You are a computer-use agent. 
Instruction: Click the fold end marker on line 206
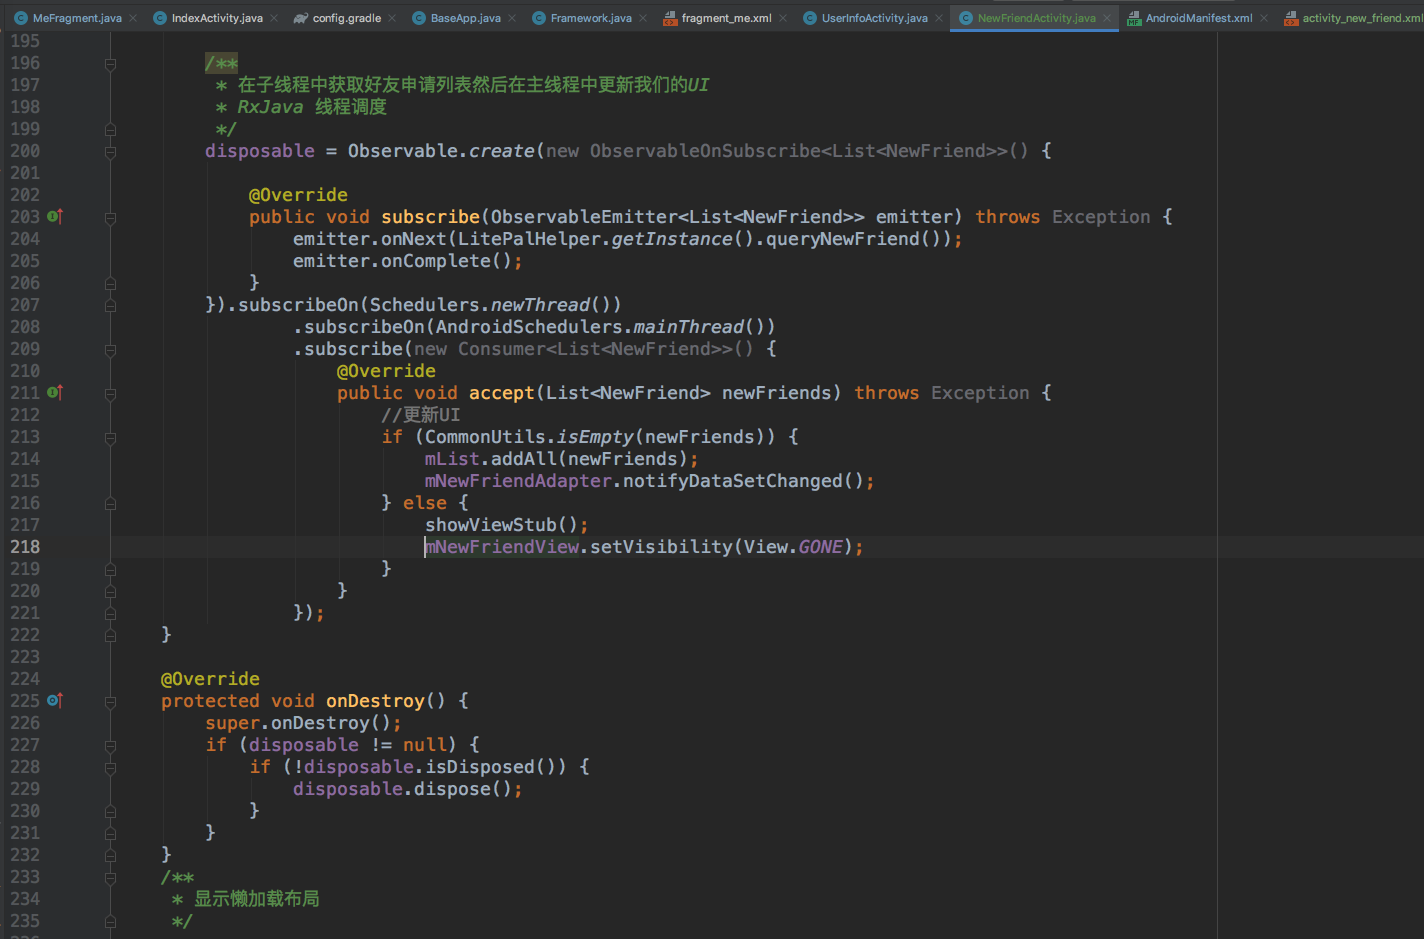click(x=110, y=284)
